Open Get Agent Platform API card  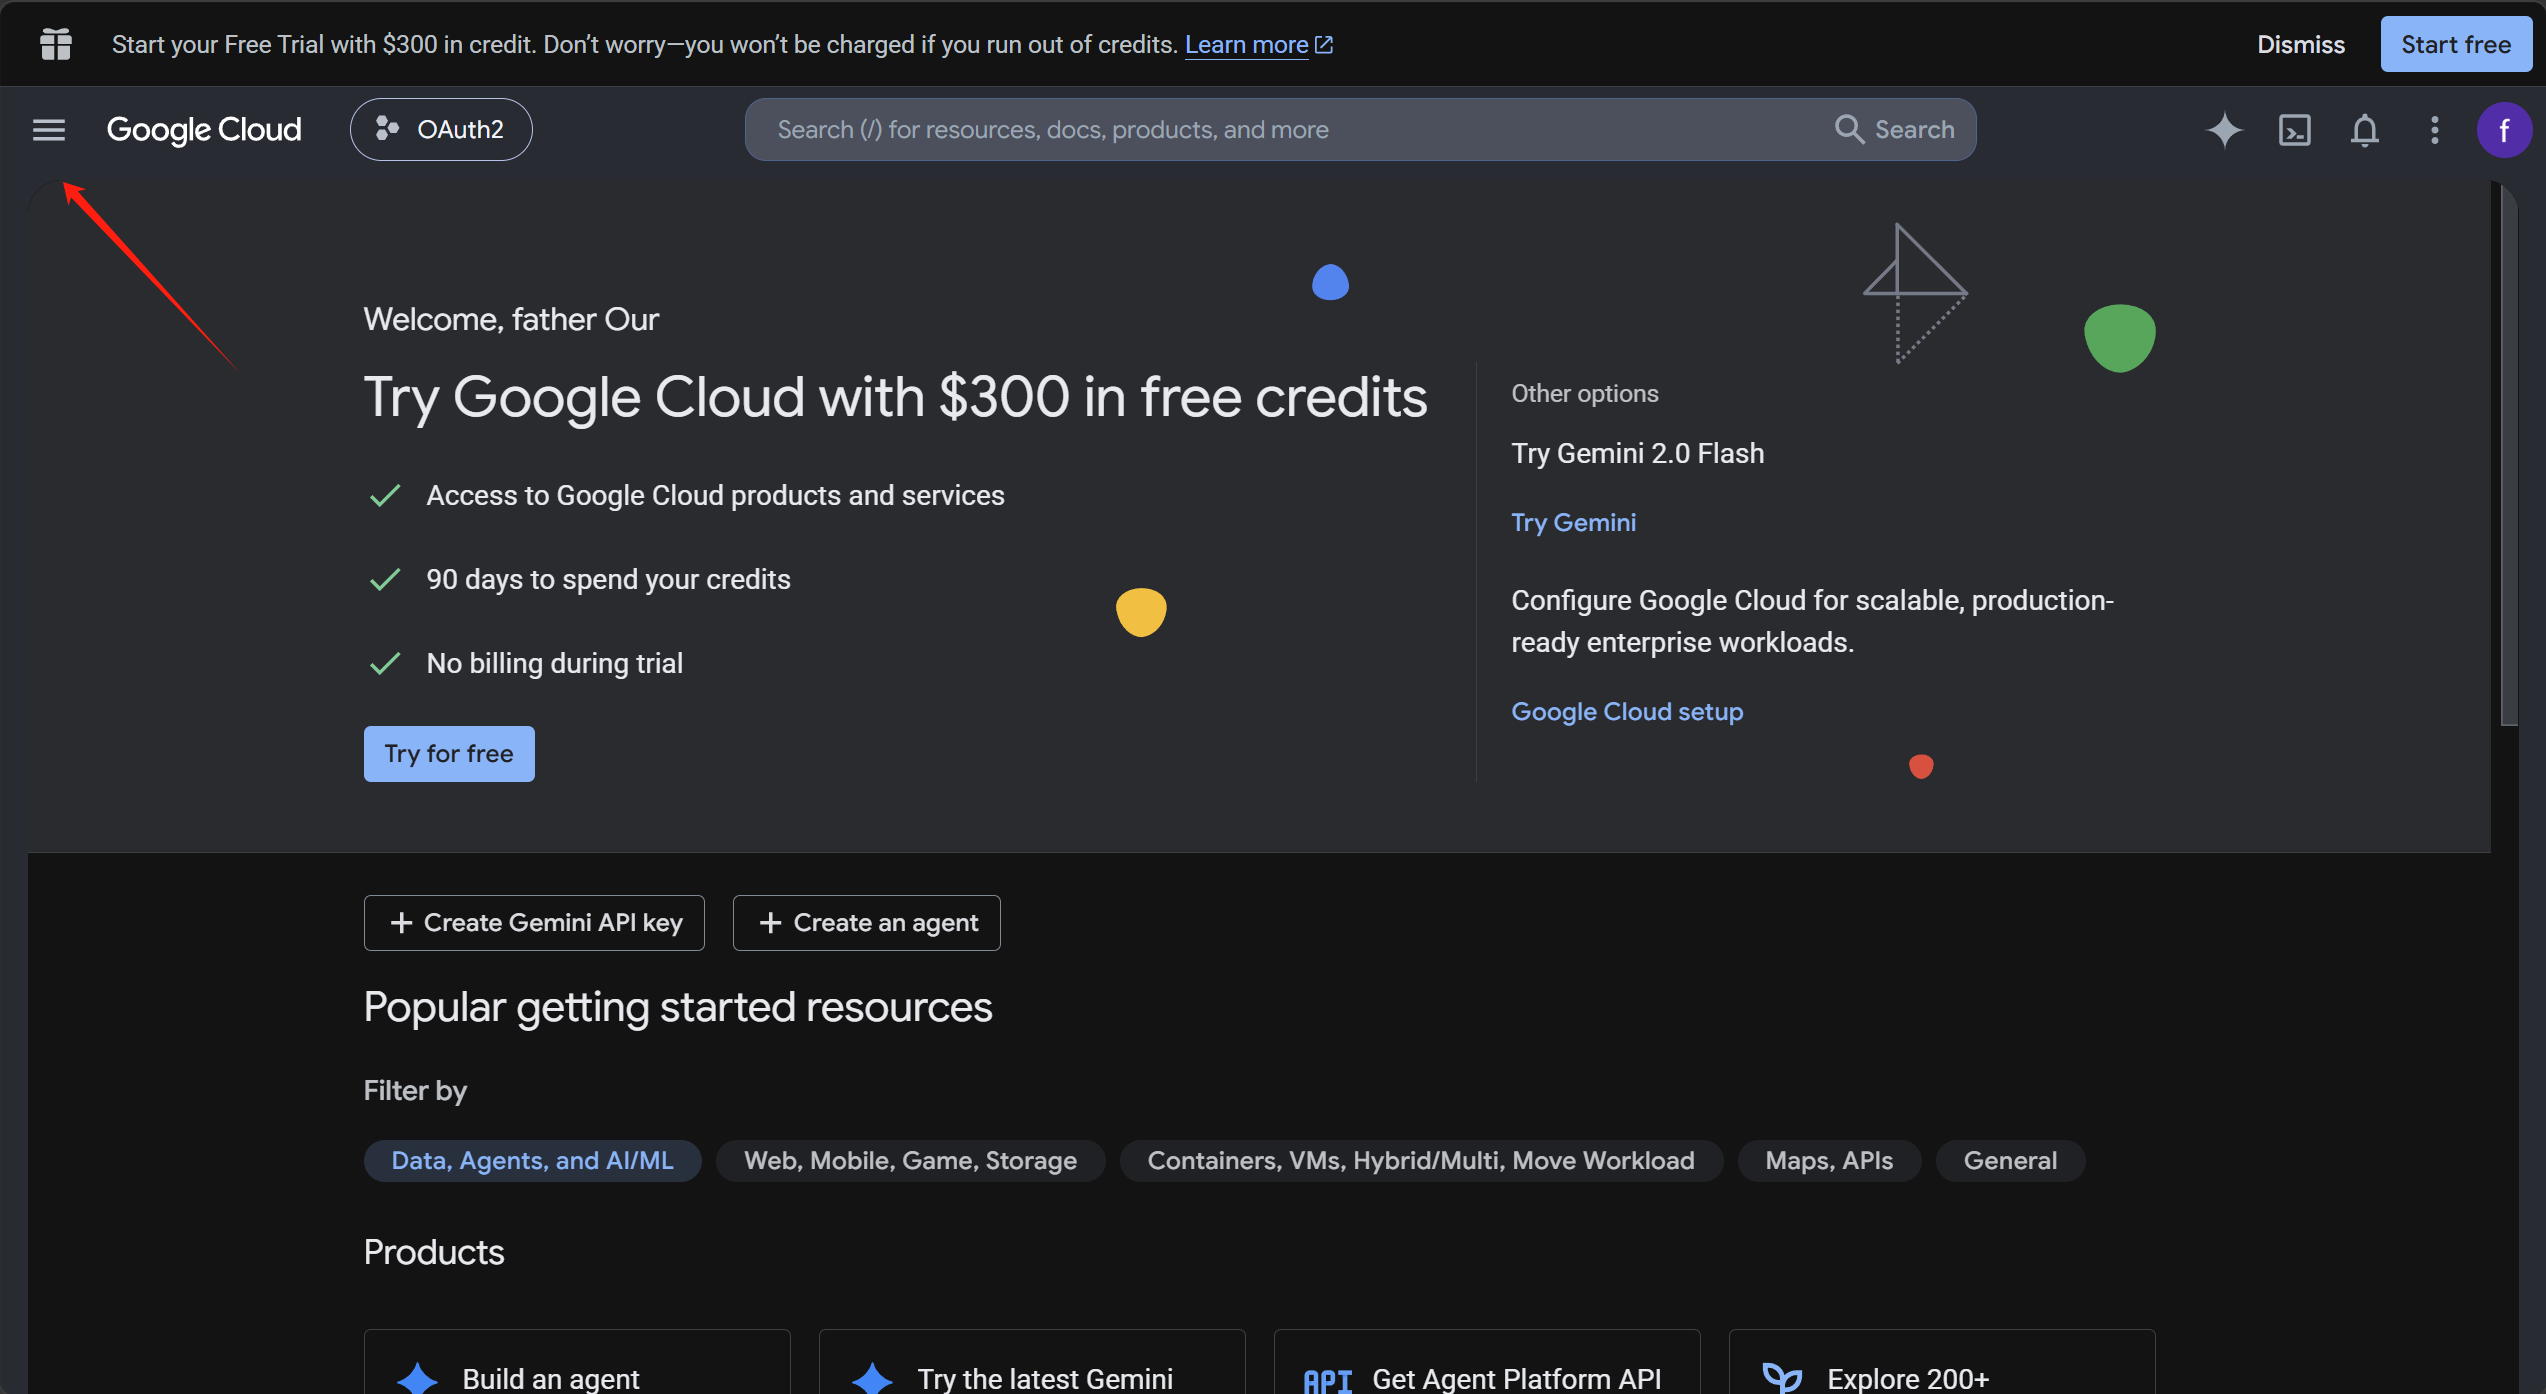coord(1487,1363)
